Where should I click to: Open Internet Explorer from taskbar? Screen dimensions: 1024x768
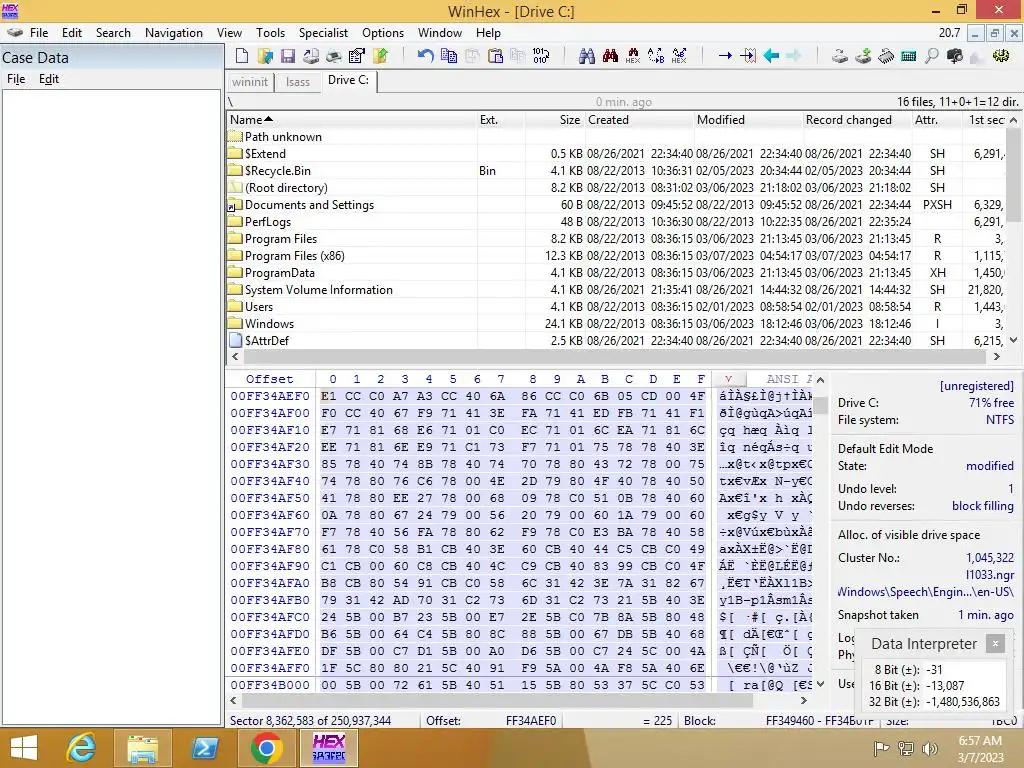click(82, 748)
